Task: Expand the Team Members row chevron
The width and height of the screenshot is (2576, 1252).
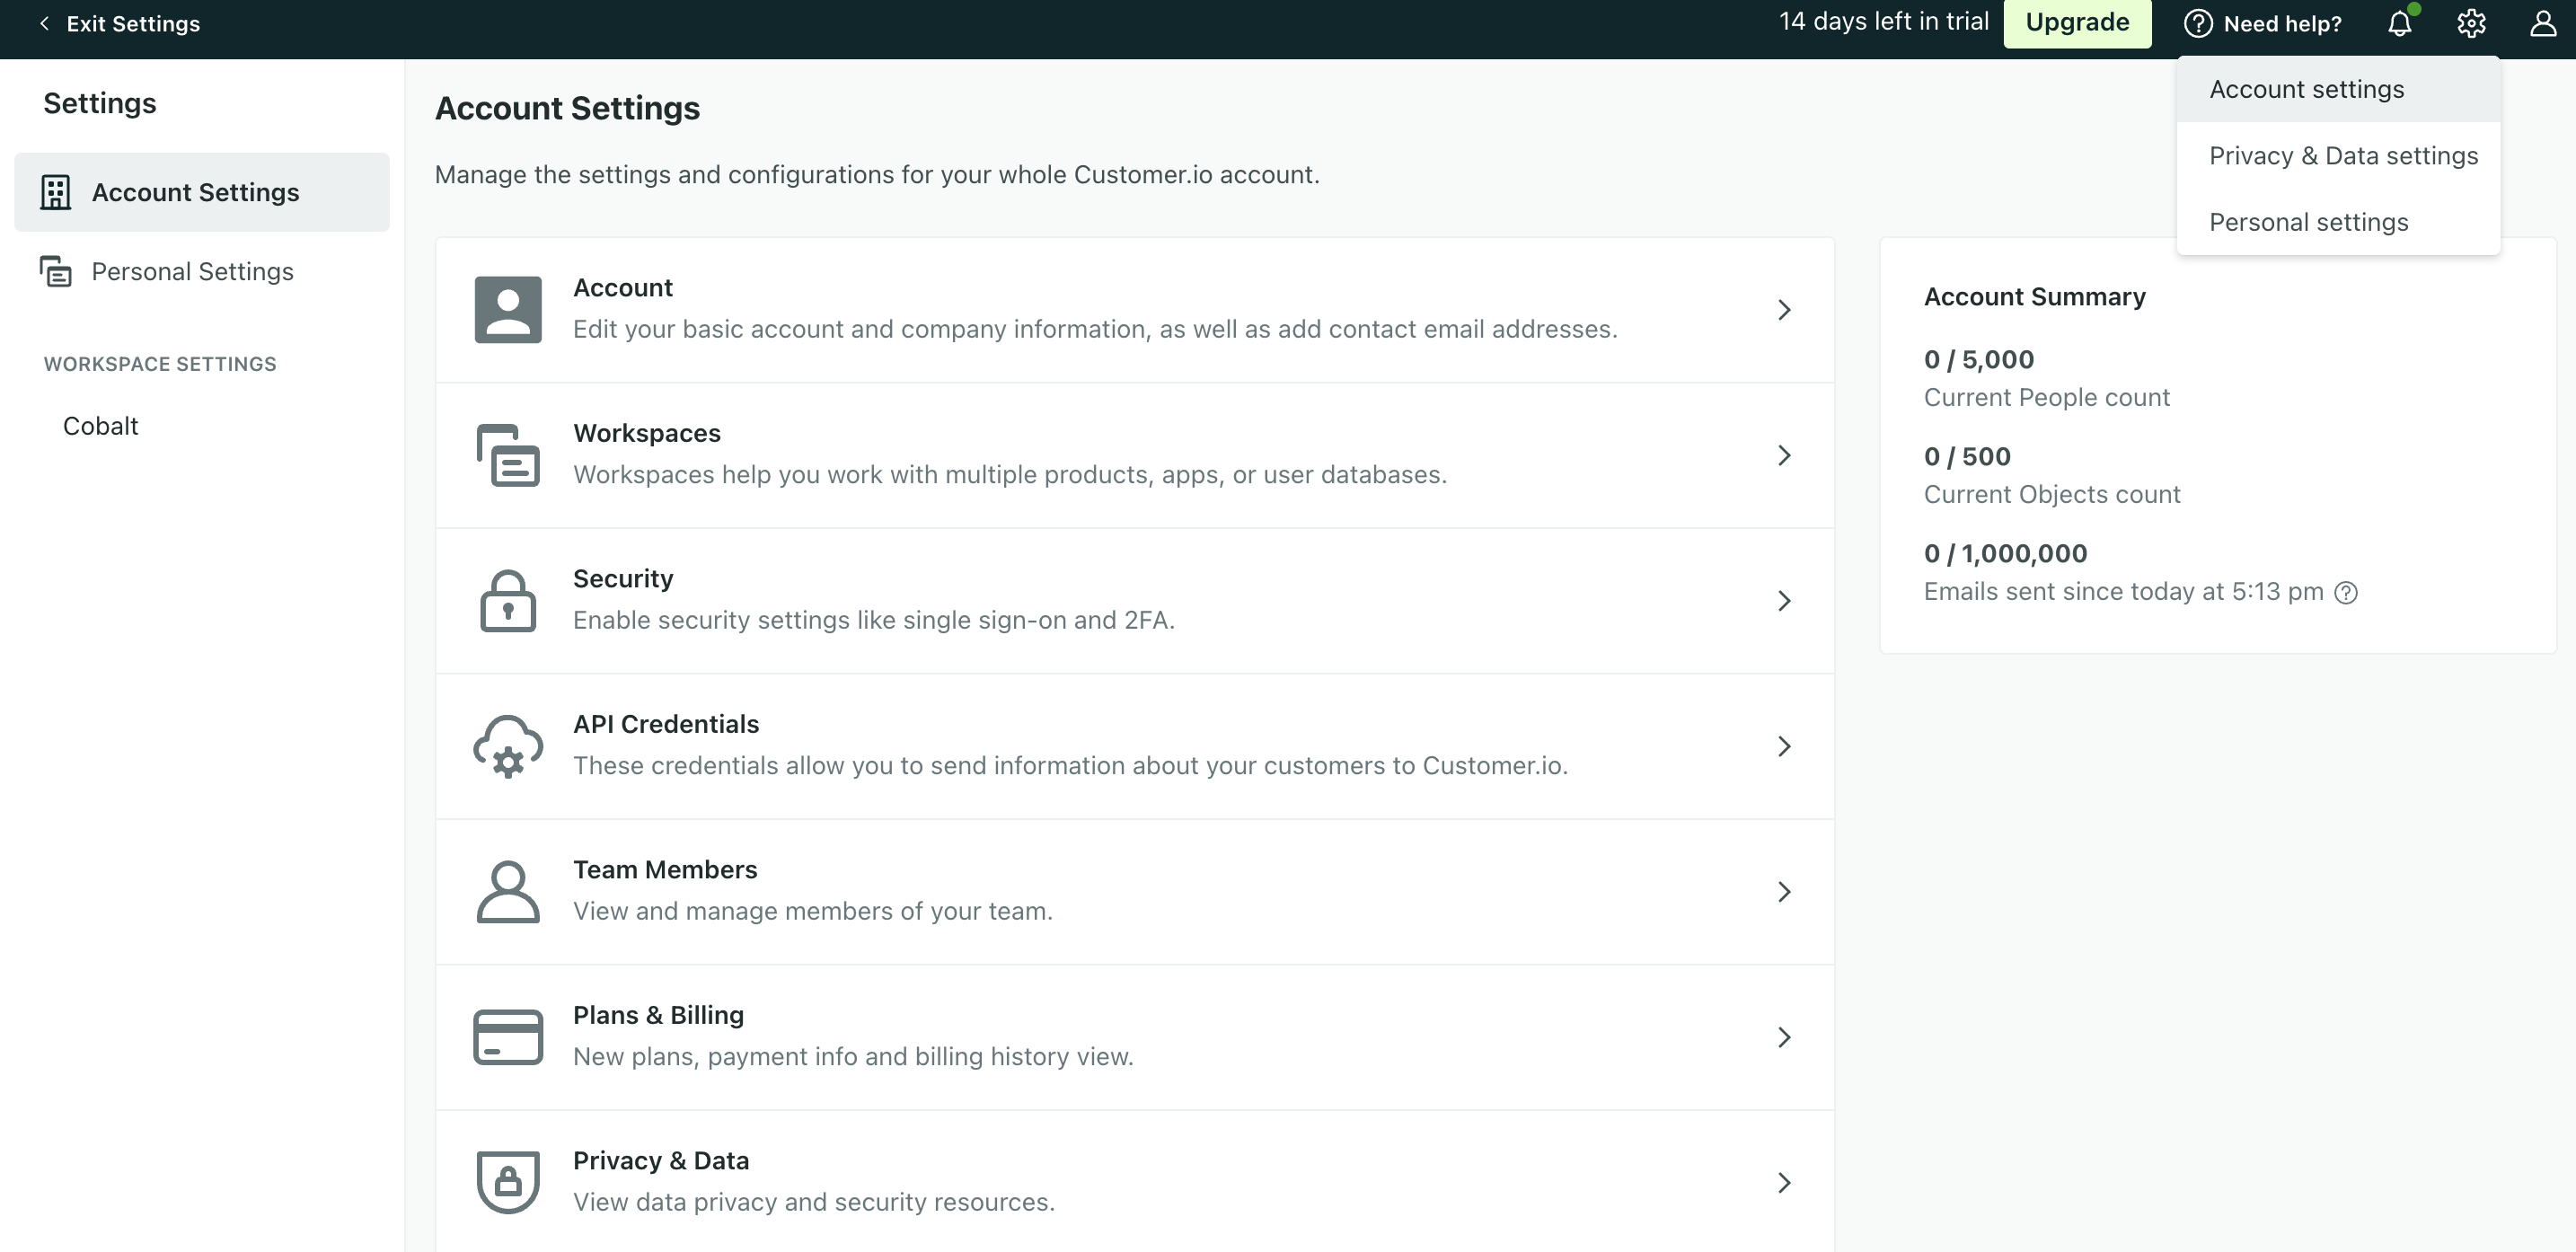Action: pos(1786,892)
